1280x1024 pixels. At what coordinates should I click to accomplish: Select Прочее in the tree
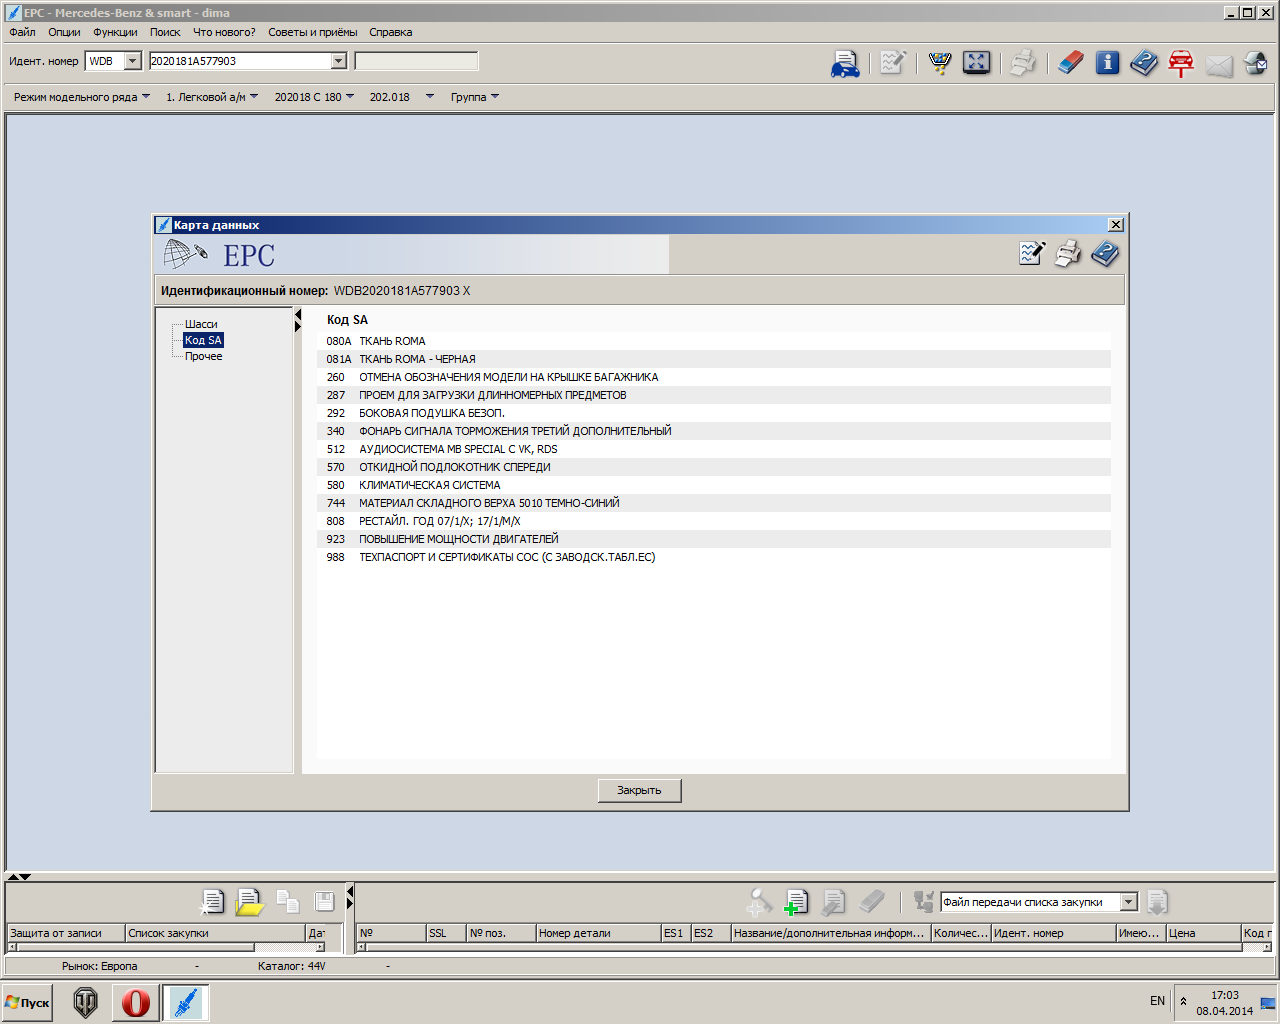pyautogui.click(x=204, y=356)
